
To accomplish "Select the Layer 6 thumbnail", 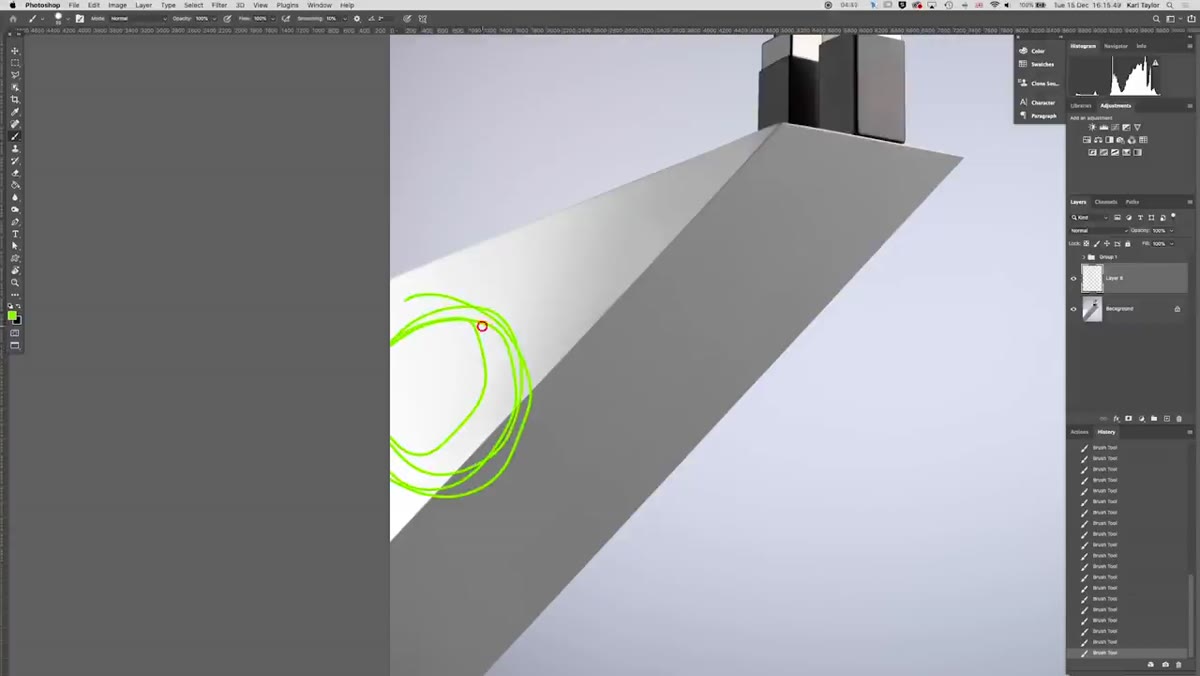I will click(x=1092, y=278).
